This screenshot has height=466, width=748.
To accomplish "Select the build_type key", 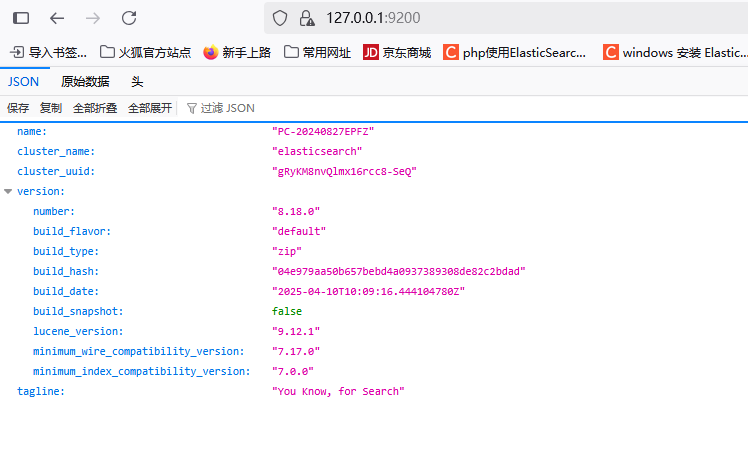I will pyautogui.click(x=66, y=252).
